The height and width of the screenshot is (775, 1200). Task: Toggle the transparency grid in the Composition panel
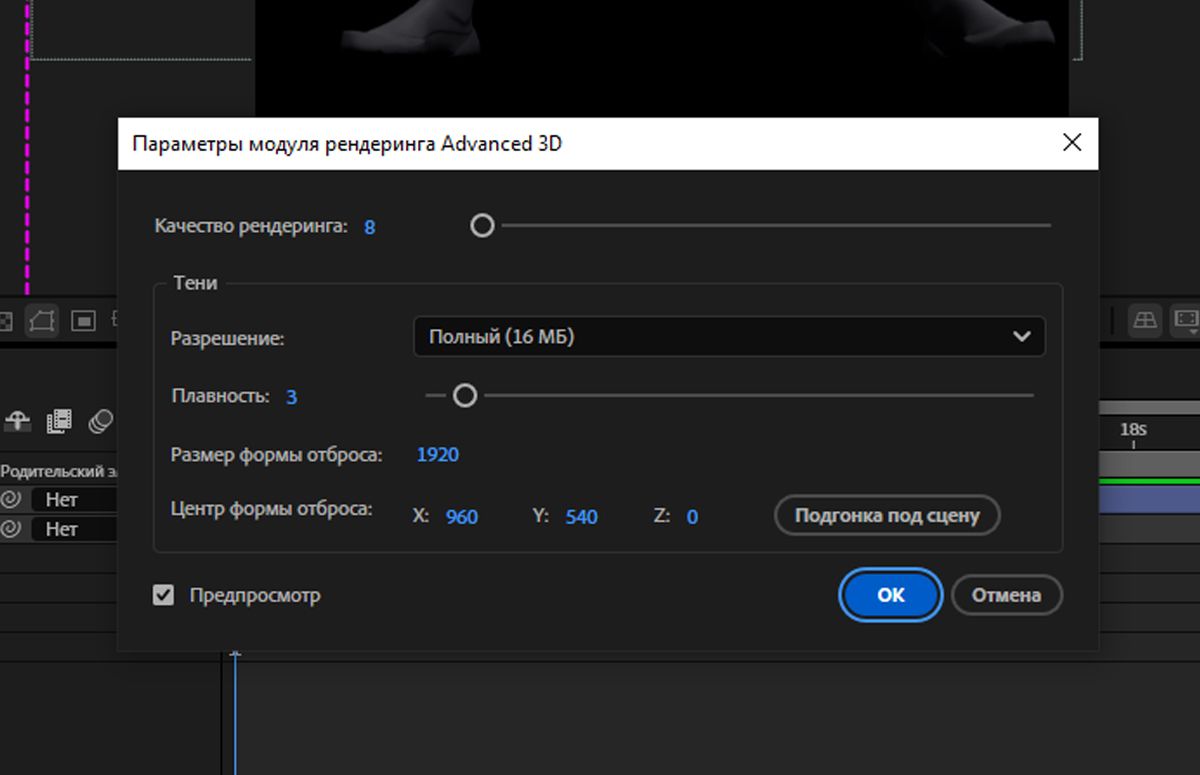pyautogui.click(x=7, y=320)
